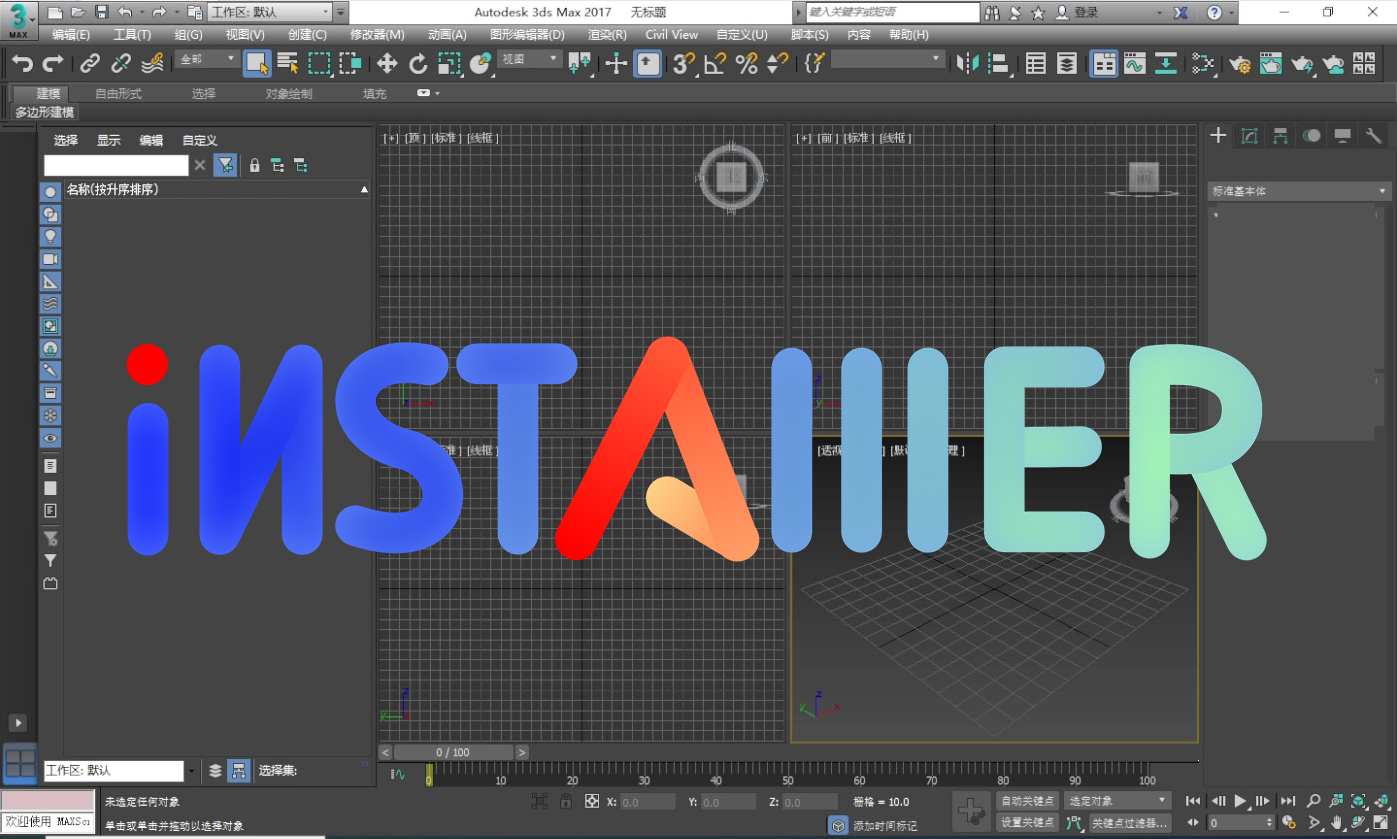Open the Utilities wrench panel
The width and height of the screenshot is (1397, 839).
[x=1373, y=136]
